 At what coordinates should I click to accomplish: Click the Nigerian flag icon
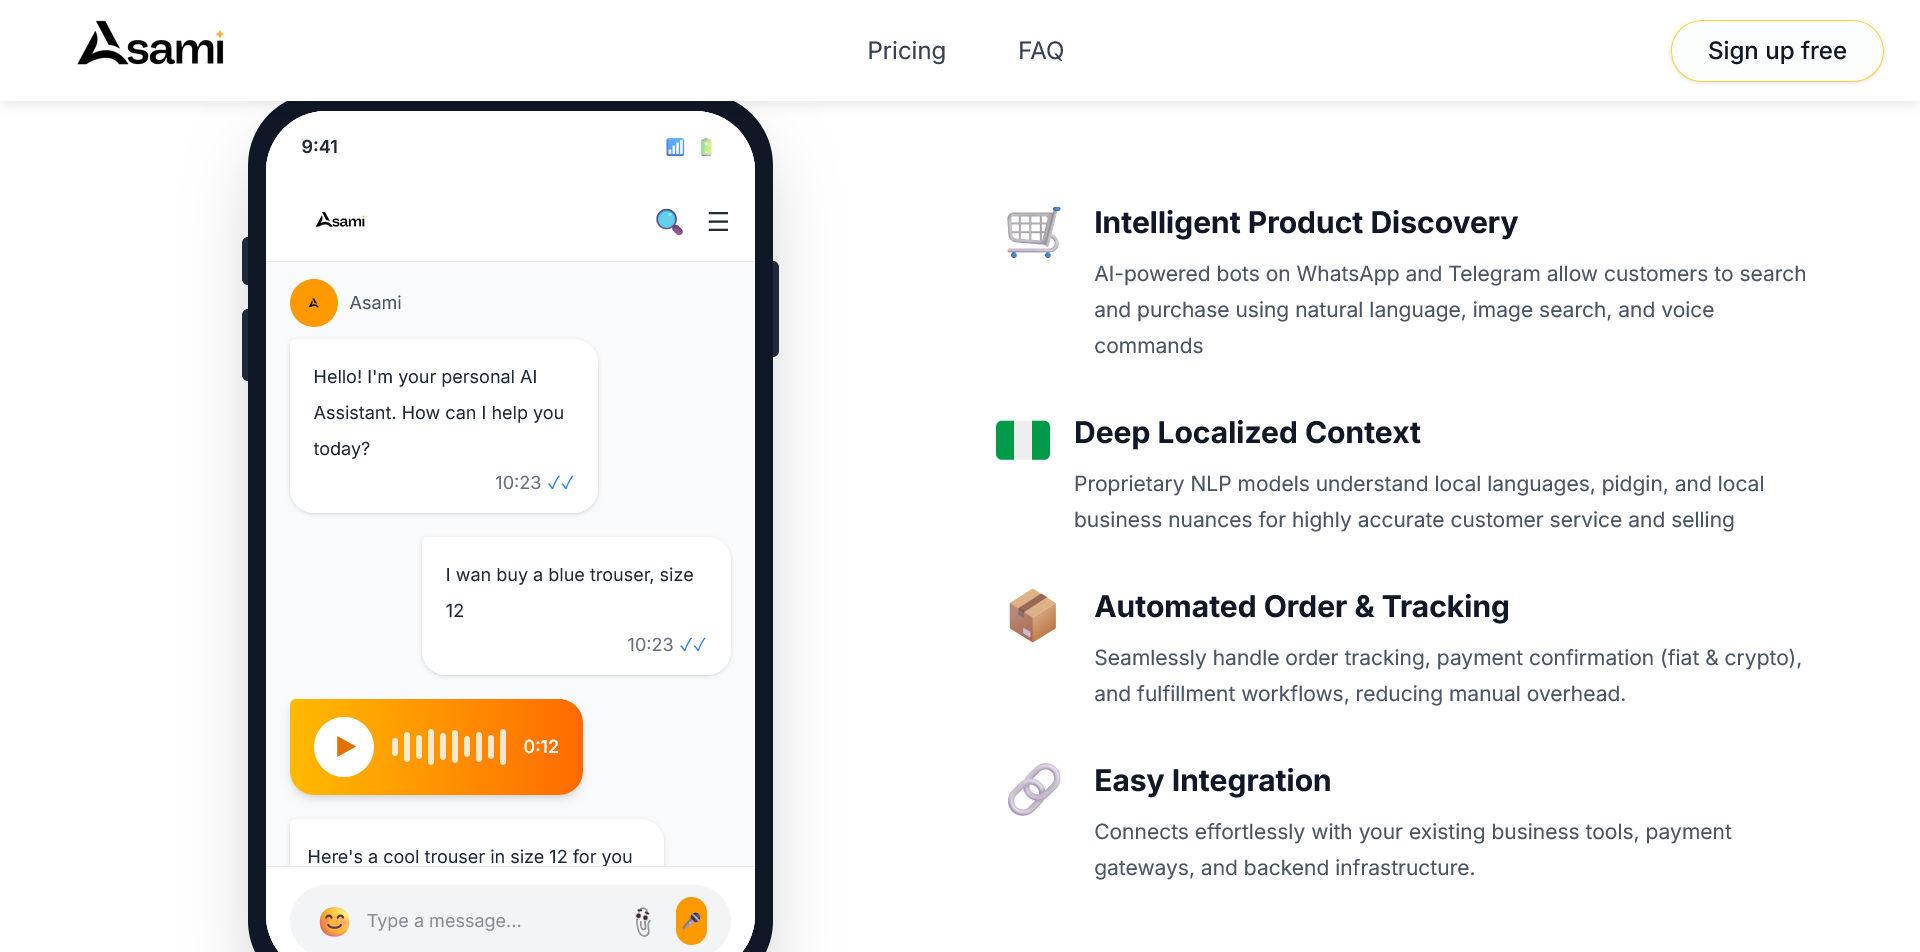[x=1023, y=440]
